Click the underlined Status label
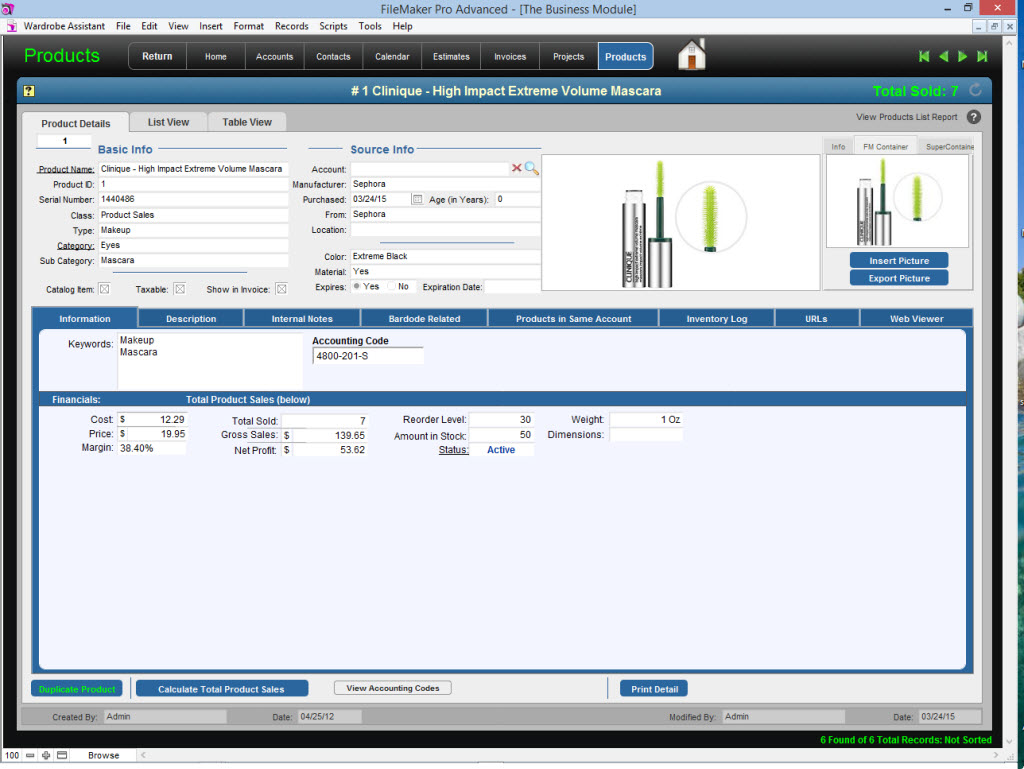The width and height of the screenshot is (1024, 769). tap(453, 450)
